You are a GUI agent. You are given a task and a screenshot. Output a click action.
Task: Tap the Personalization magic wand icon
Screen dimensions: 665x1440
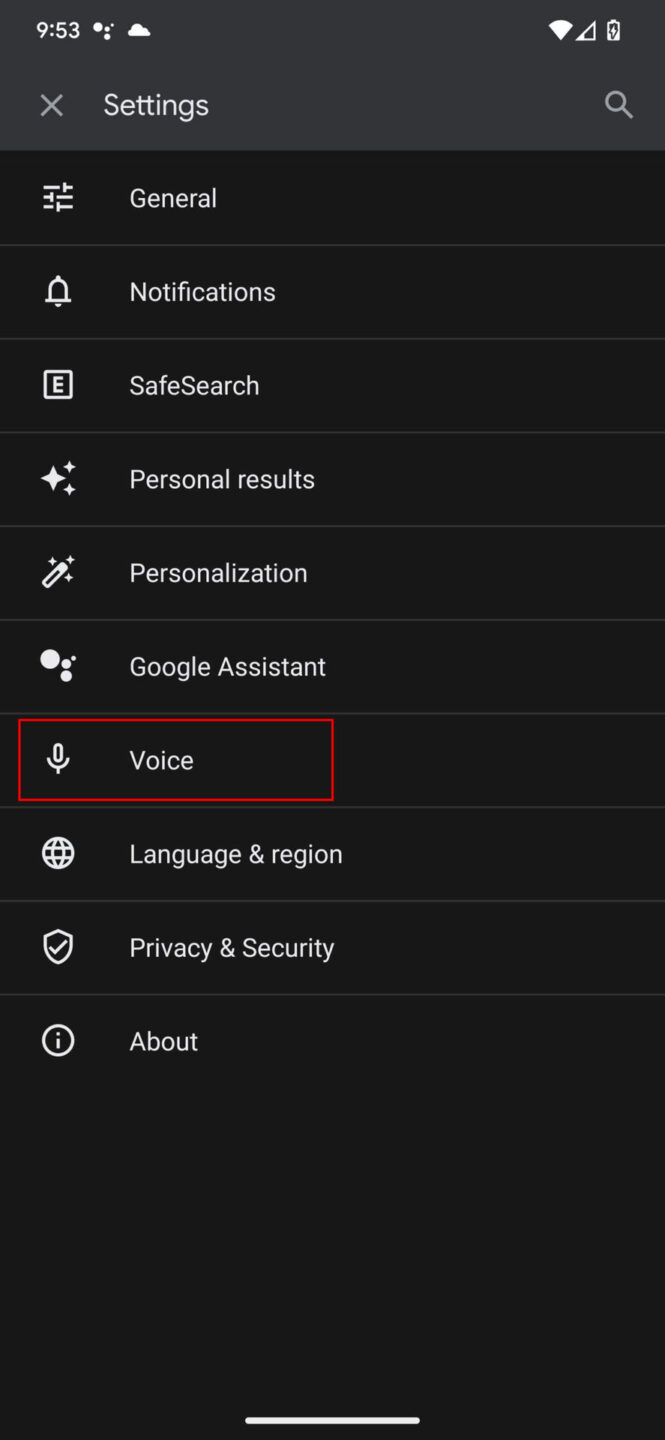pyautogui.click(x=58, y=571)
